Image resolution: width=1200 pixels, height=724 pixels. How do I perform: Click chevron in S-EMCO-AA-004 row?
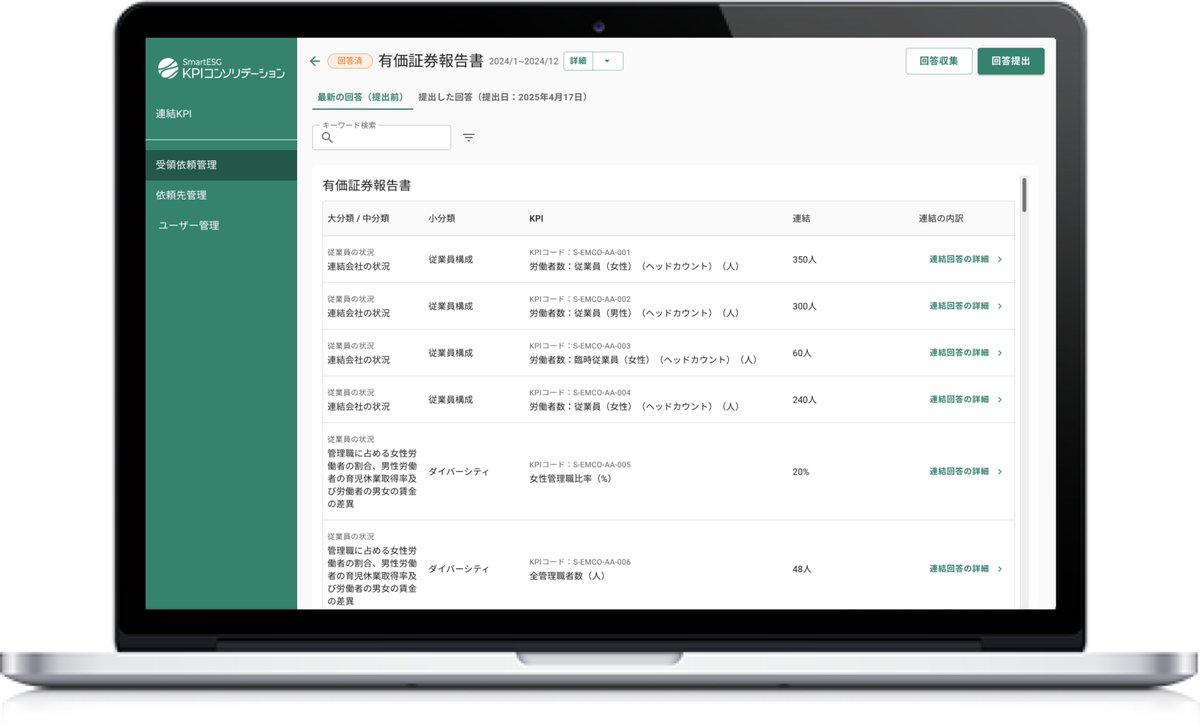tap(1000, 399)
